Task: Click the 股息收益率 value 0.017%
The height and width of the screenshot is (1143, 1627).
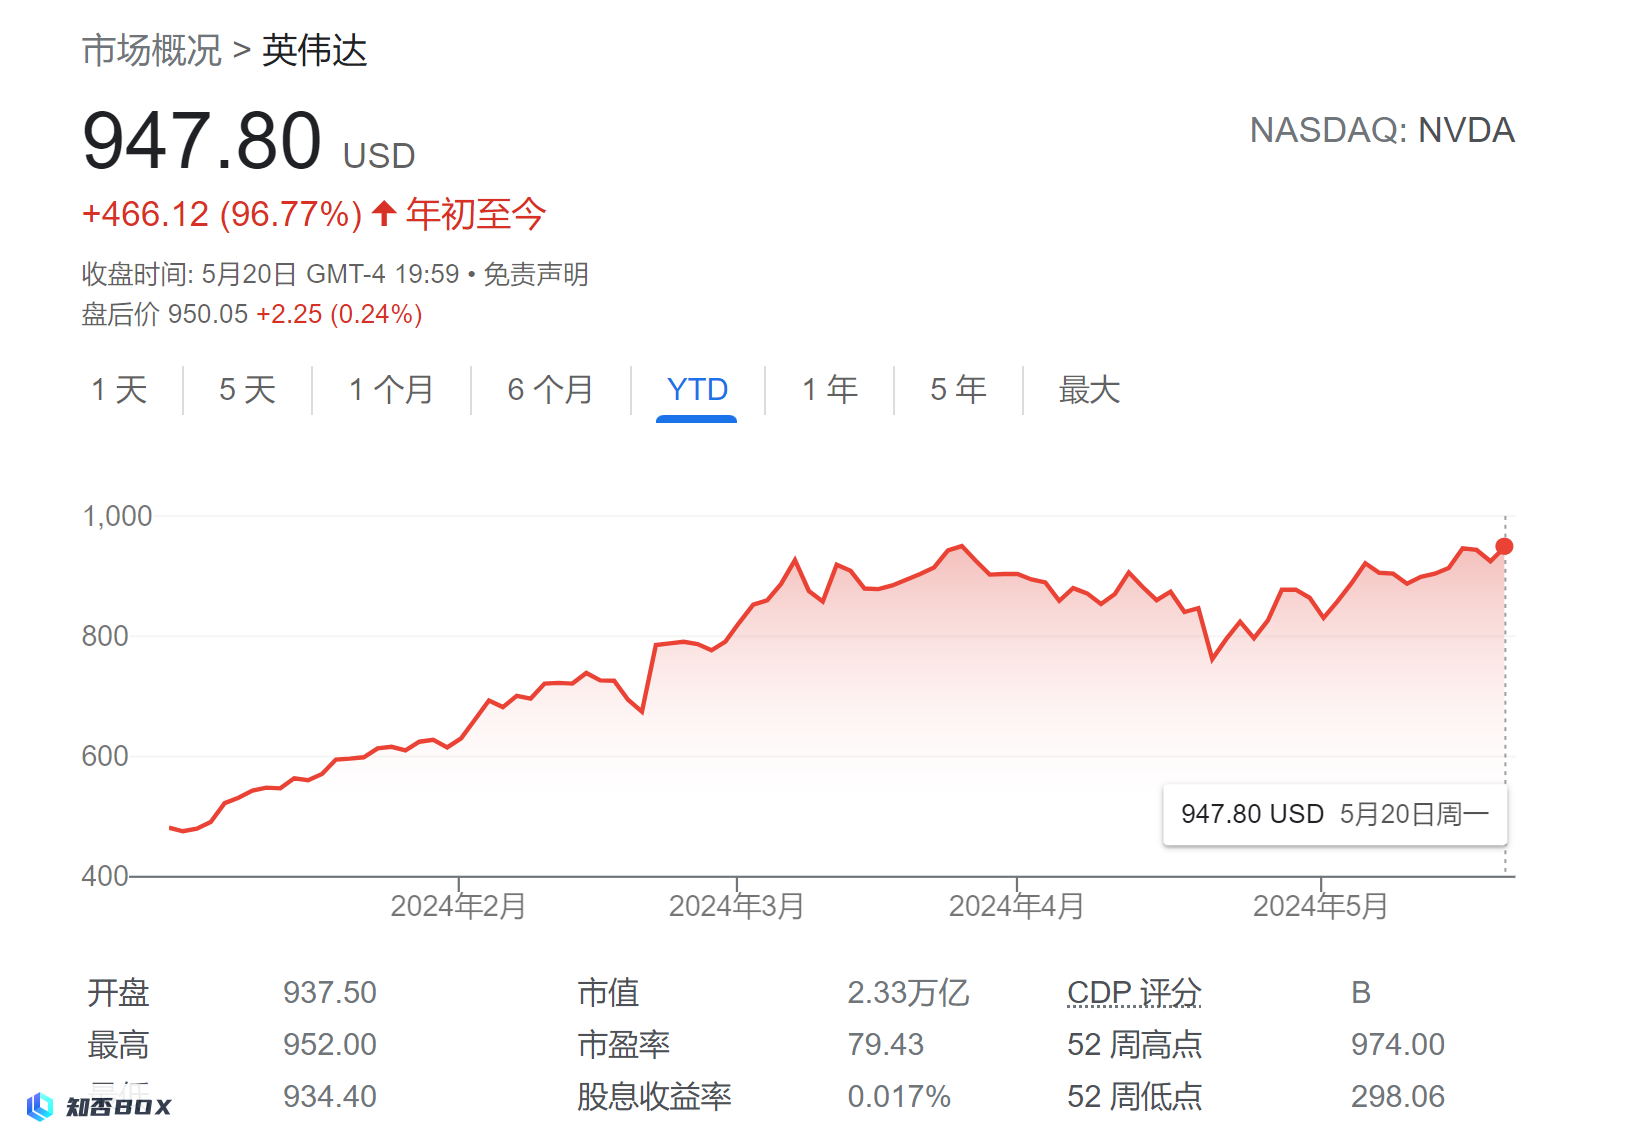Action: click(899, 1096)
